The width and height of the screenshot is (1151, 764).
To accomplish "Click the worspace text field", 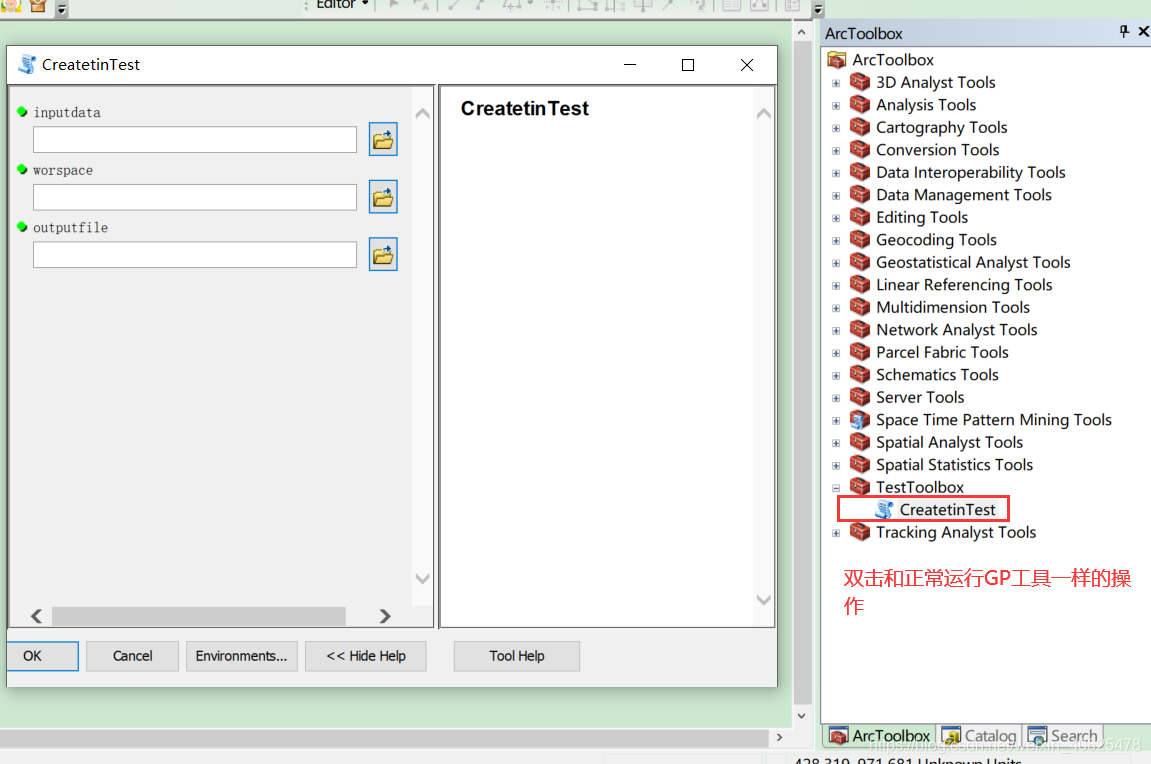I will [x=195, y=197].
